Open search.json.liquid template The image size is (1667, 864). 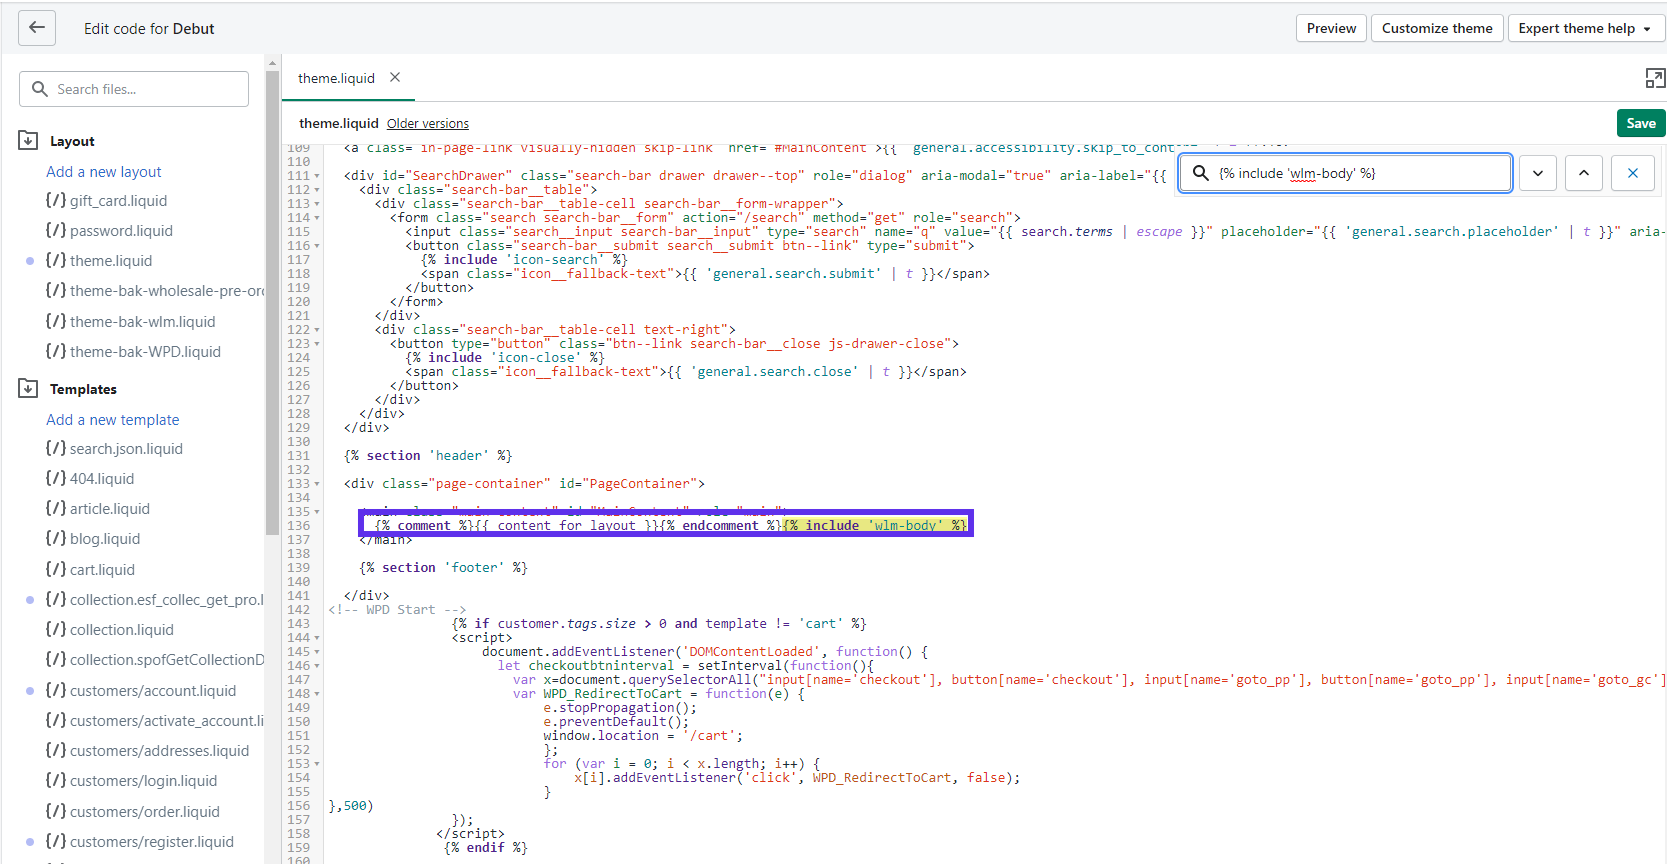tap(126, 449)
